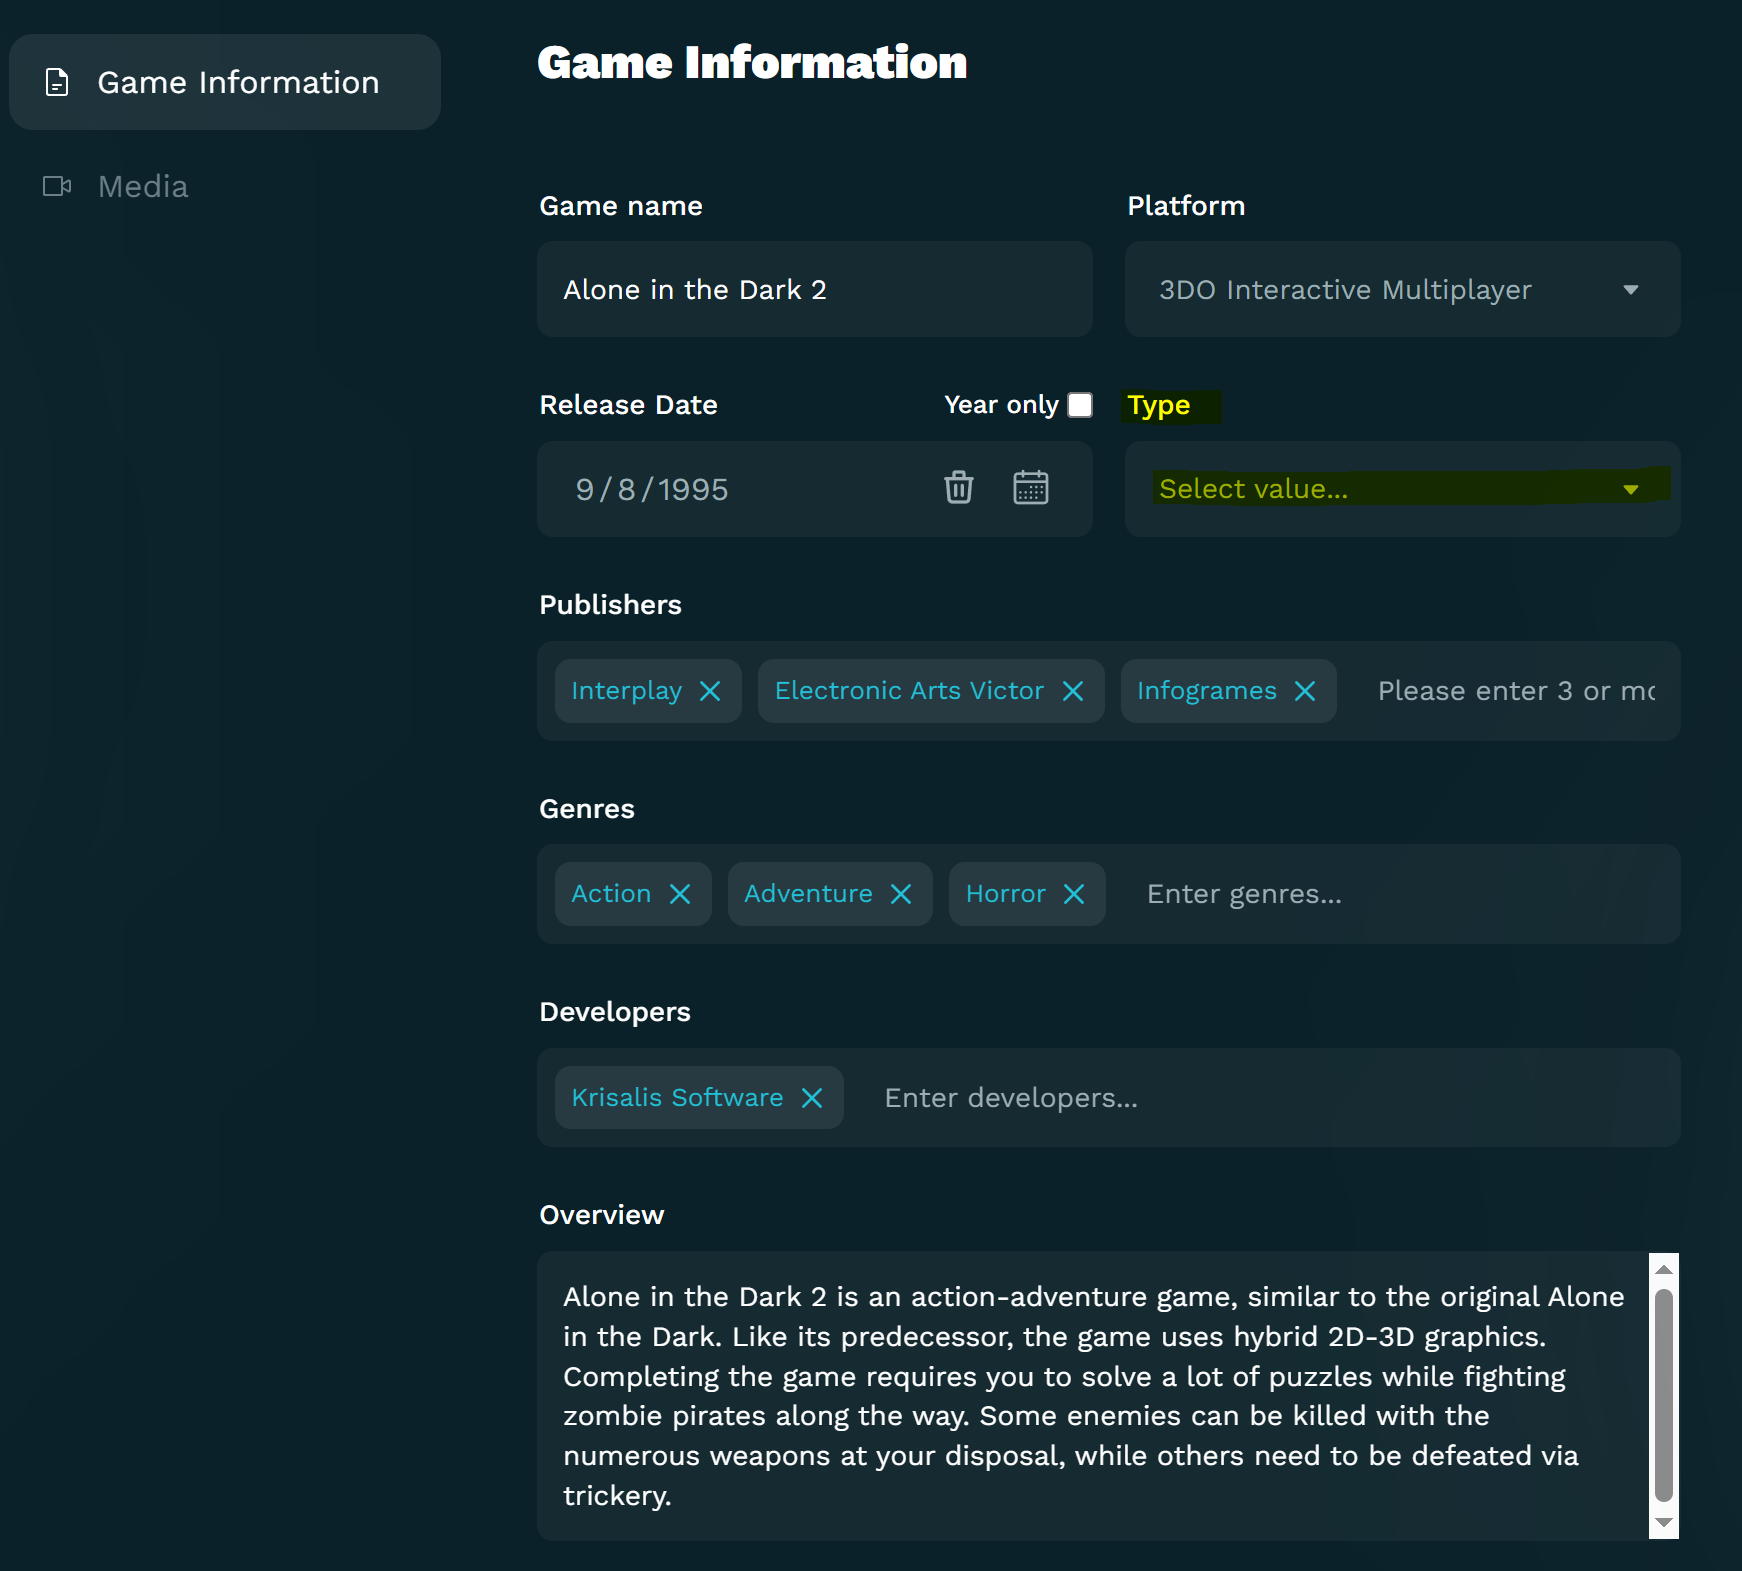Select the Interplay publisher tag text
Screen dimensions: 1742x1571
coord(627,691)
